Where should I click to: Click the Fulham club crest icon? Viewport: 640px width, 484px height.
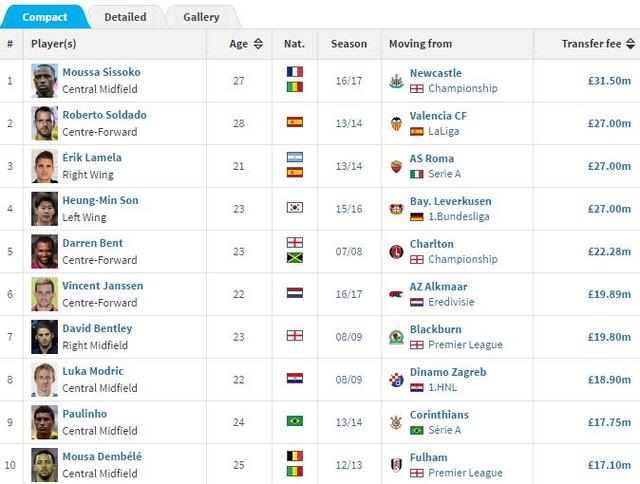coord(396,465)
